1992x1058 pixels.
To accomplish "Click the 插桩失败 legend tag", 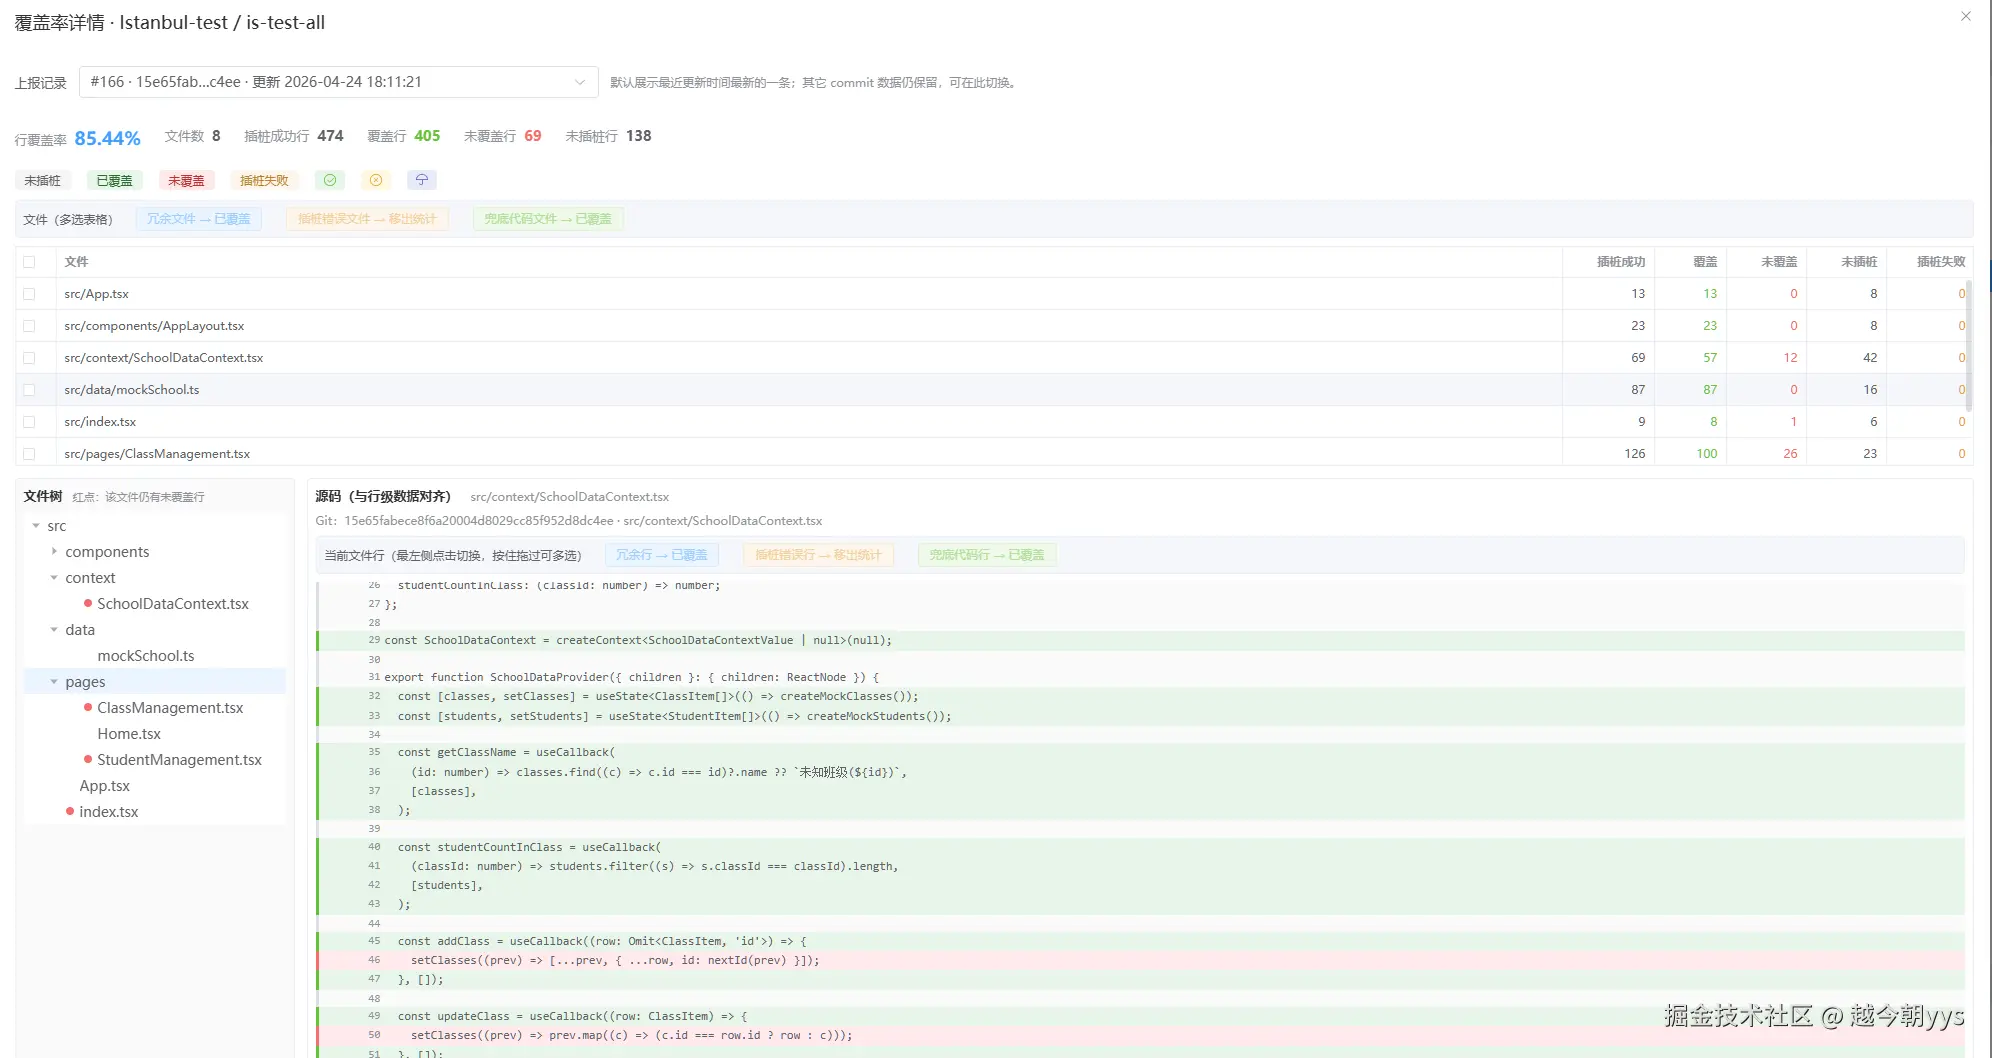I will point(264,181).
